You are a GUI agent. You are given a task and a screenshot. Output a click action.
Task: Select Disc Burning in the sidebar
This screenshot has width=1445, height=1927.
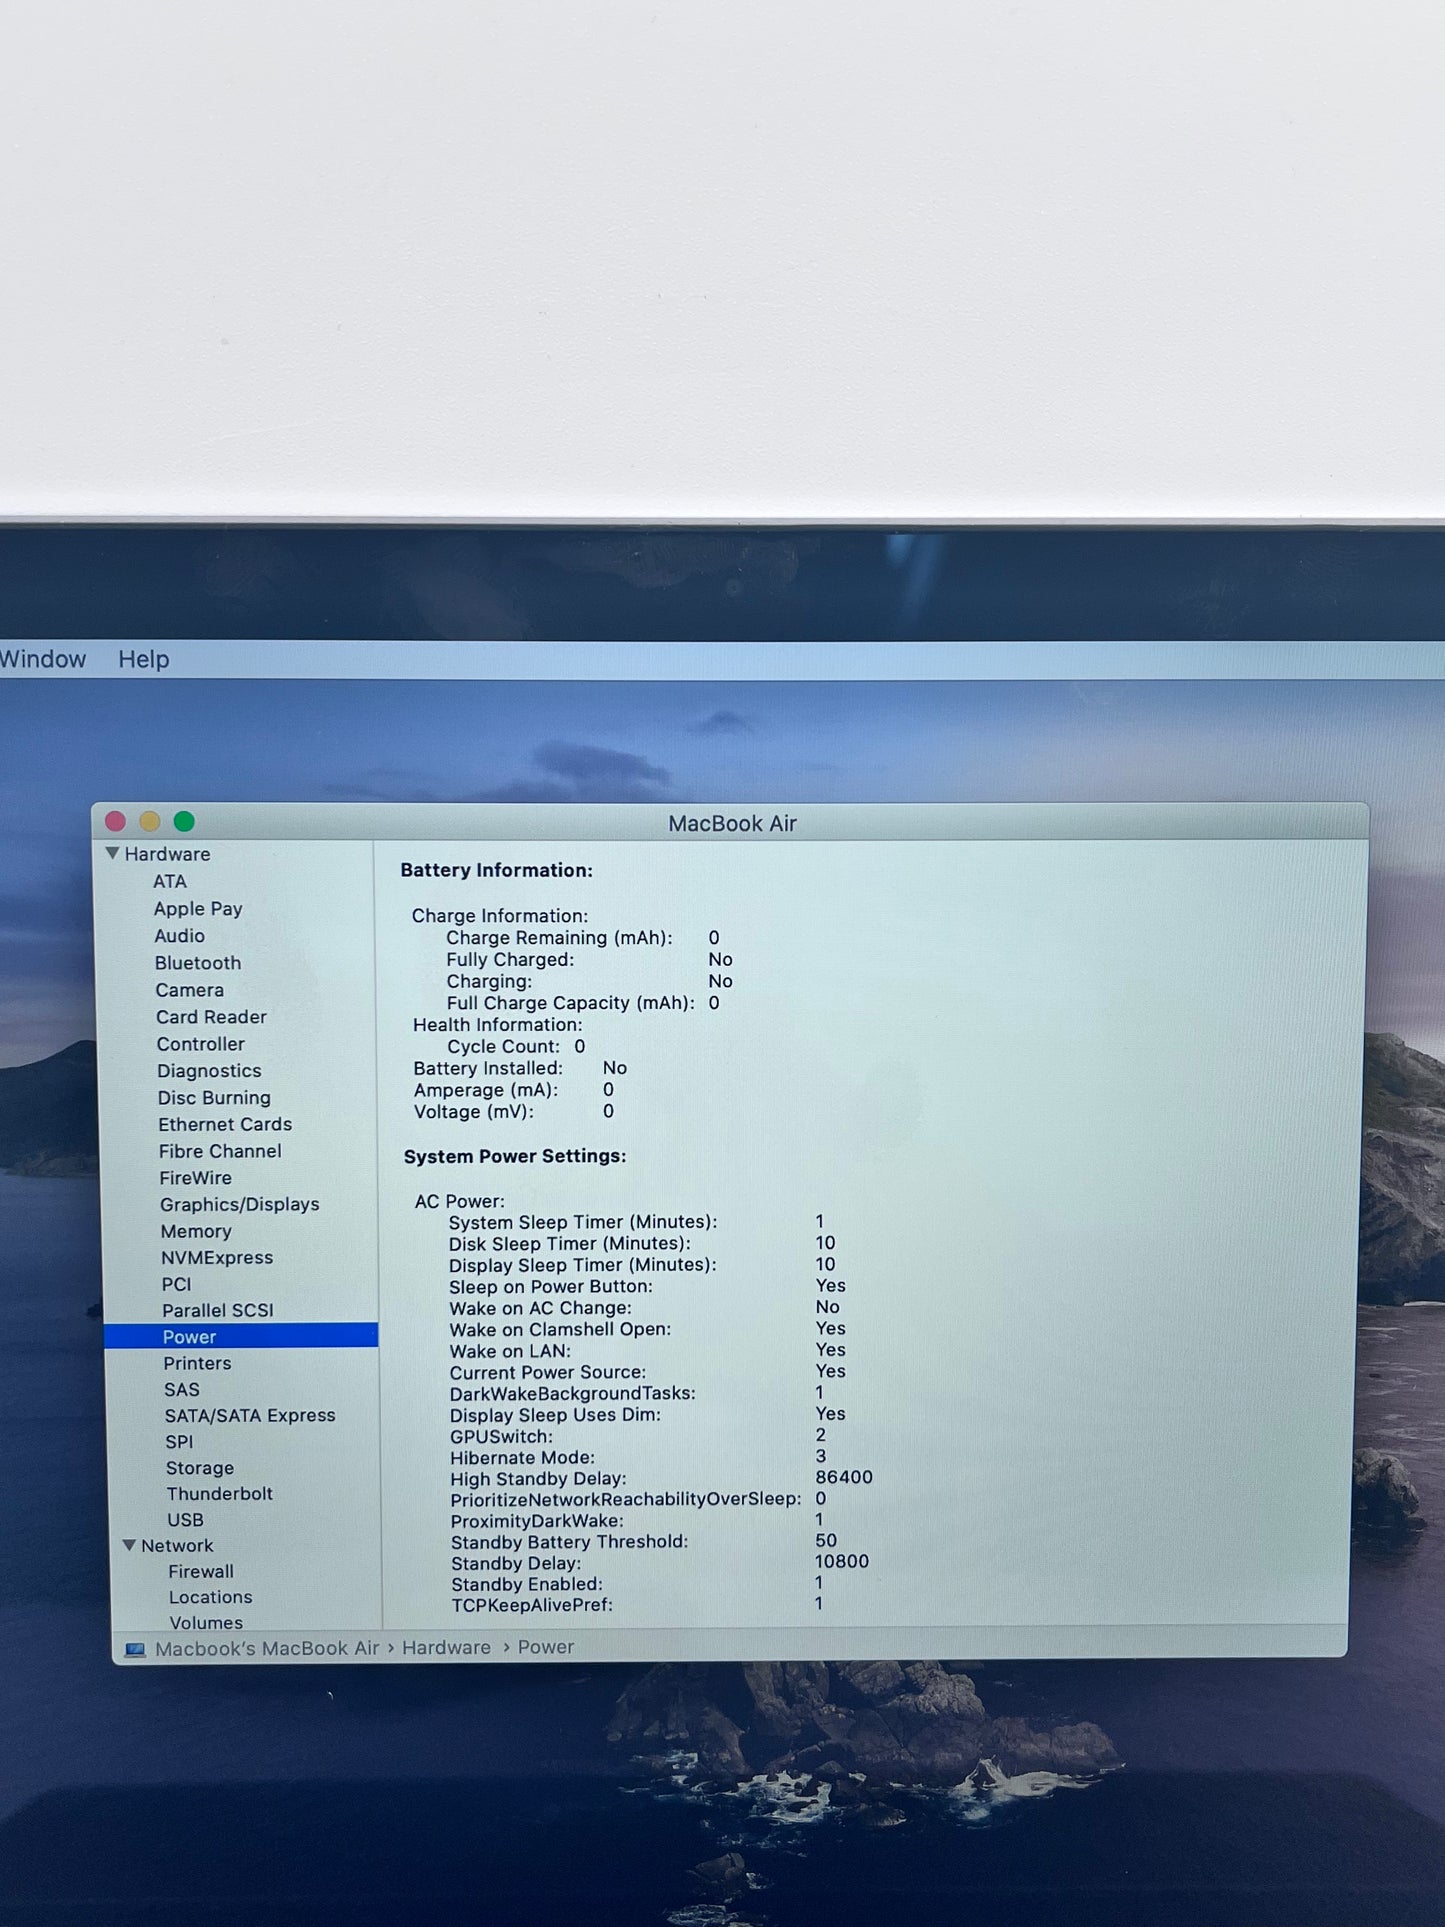tap(214, 1097)
